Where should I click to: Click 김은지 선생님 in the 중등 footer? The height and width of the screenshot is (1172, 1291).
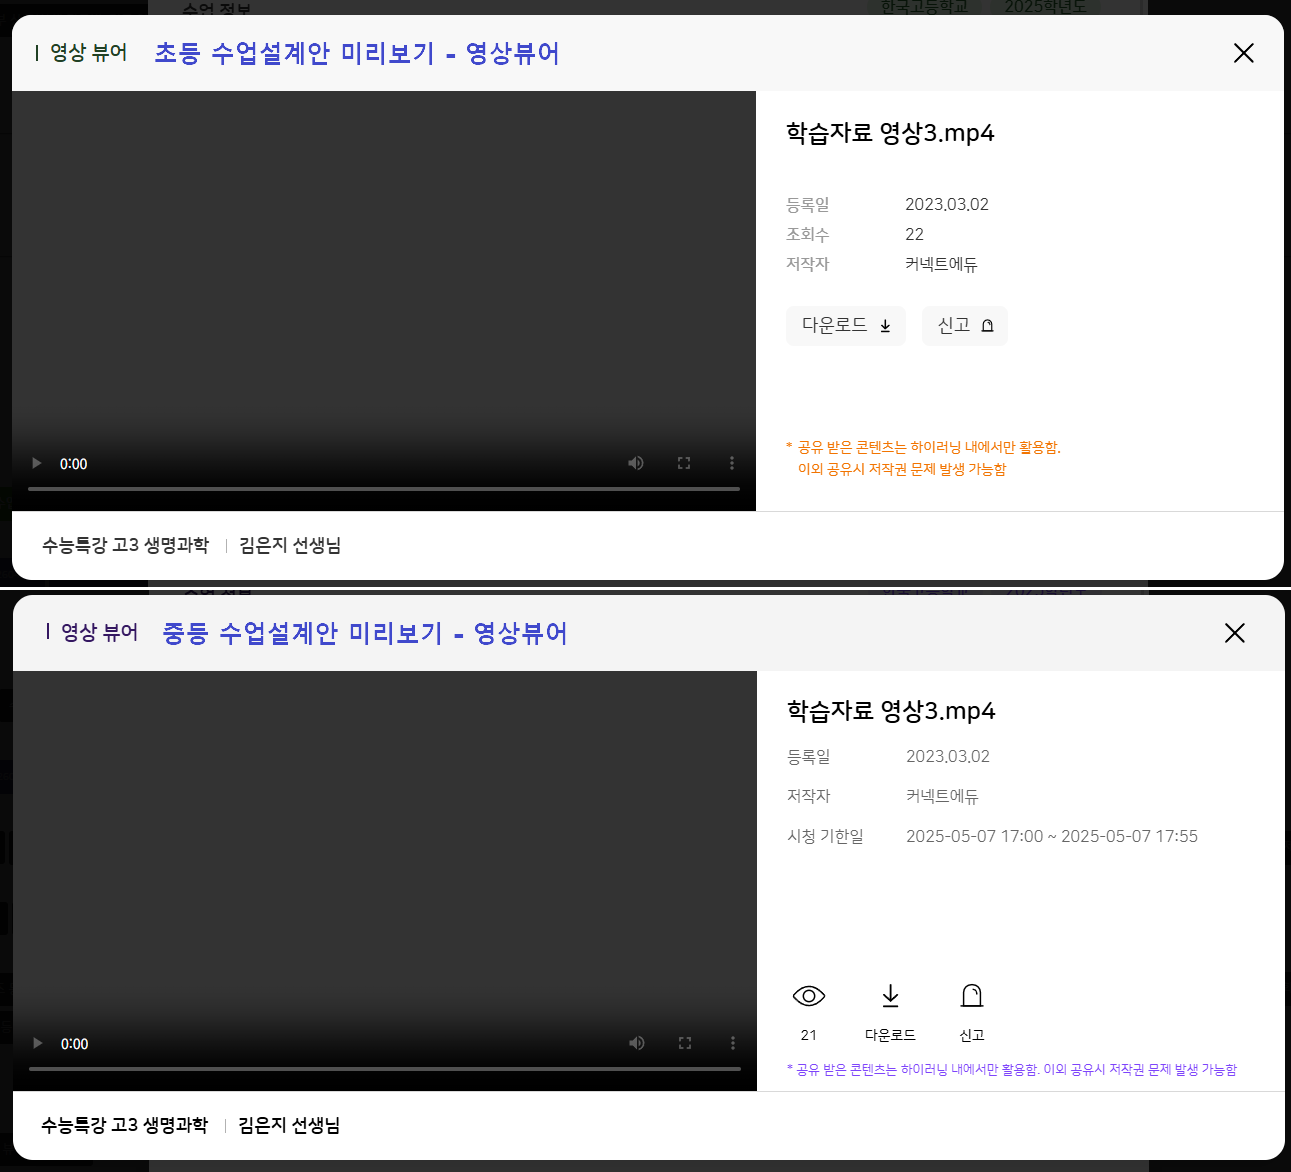point(289,1125)
